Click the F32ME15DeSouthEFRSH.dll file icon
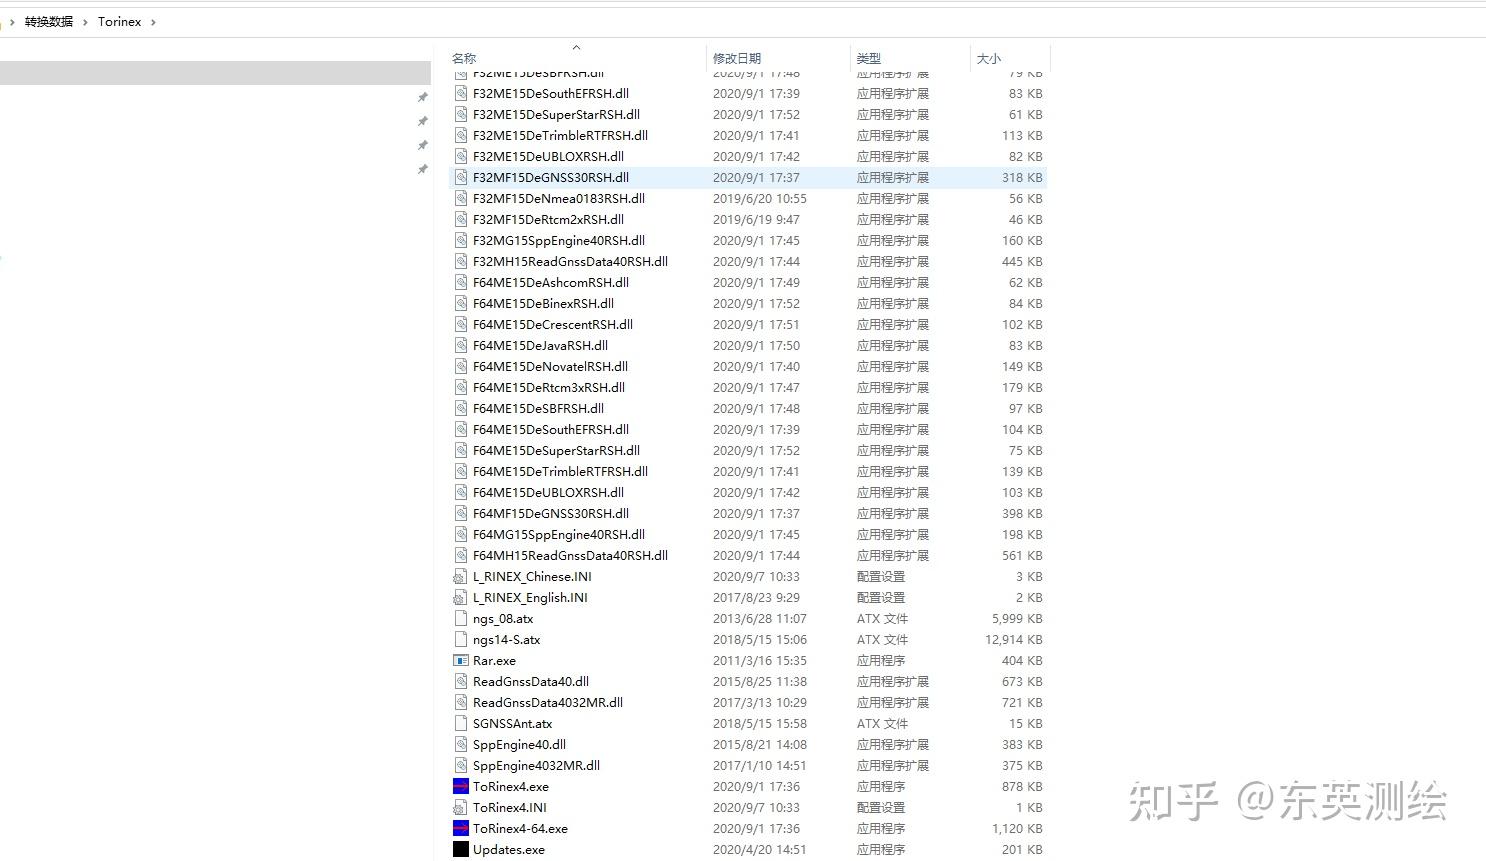Image resolution: width=1486 pixels, height=861 pixels. coord(461,93)
